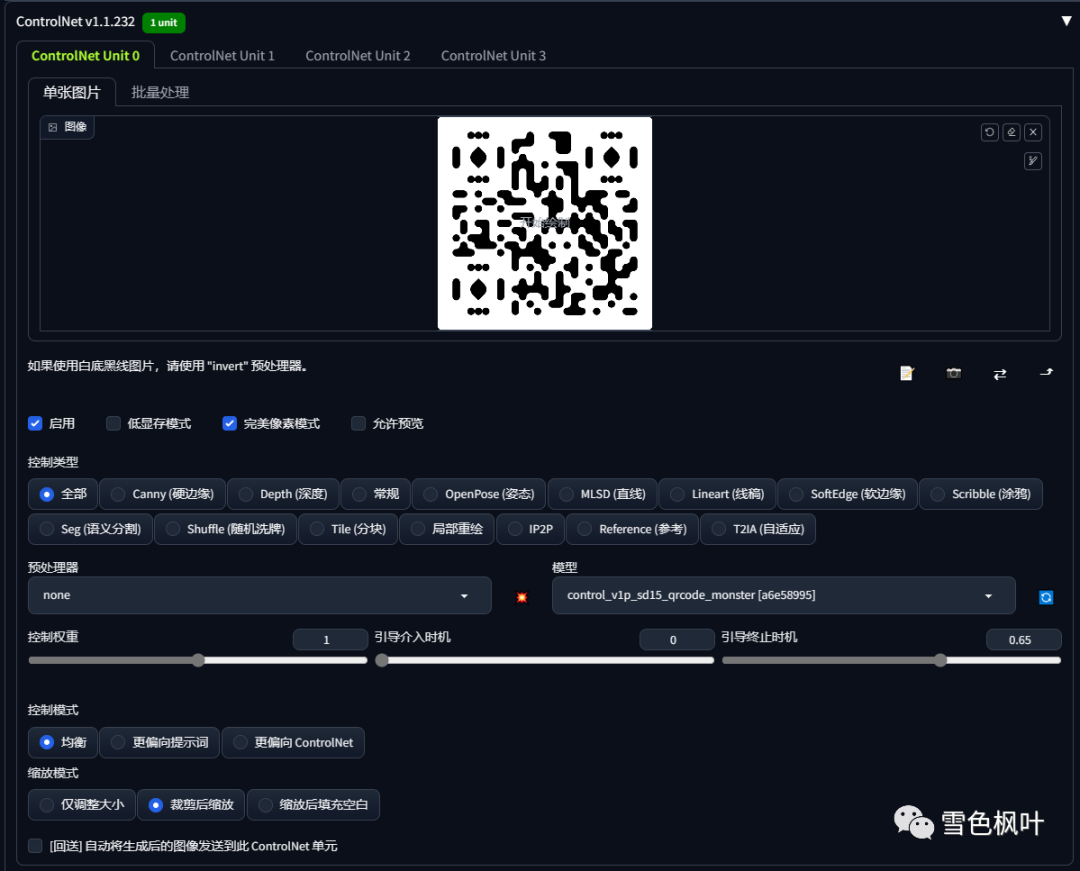Click the brush pen icon beside the image
This screenshot has height=871, width=1080.
click(x=1032, y=161)
